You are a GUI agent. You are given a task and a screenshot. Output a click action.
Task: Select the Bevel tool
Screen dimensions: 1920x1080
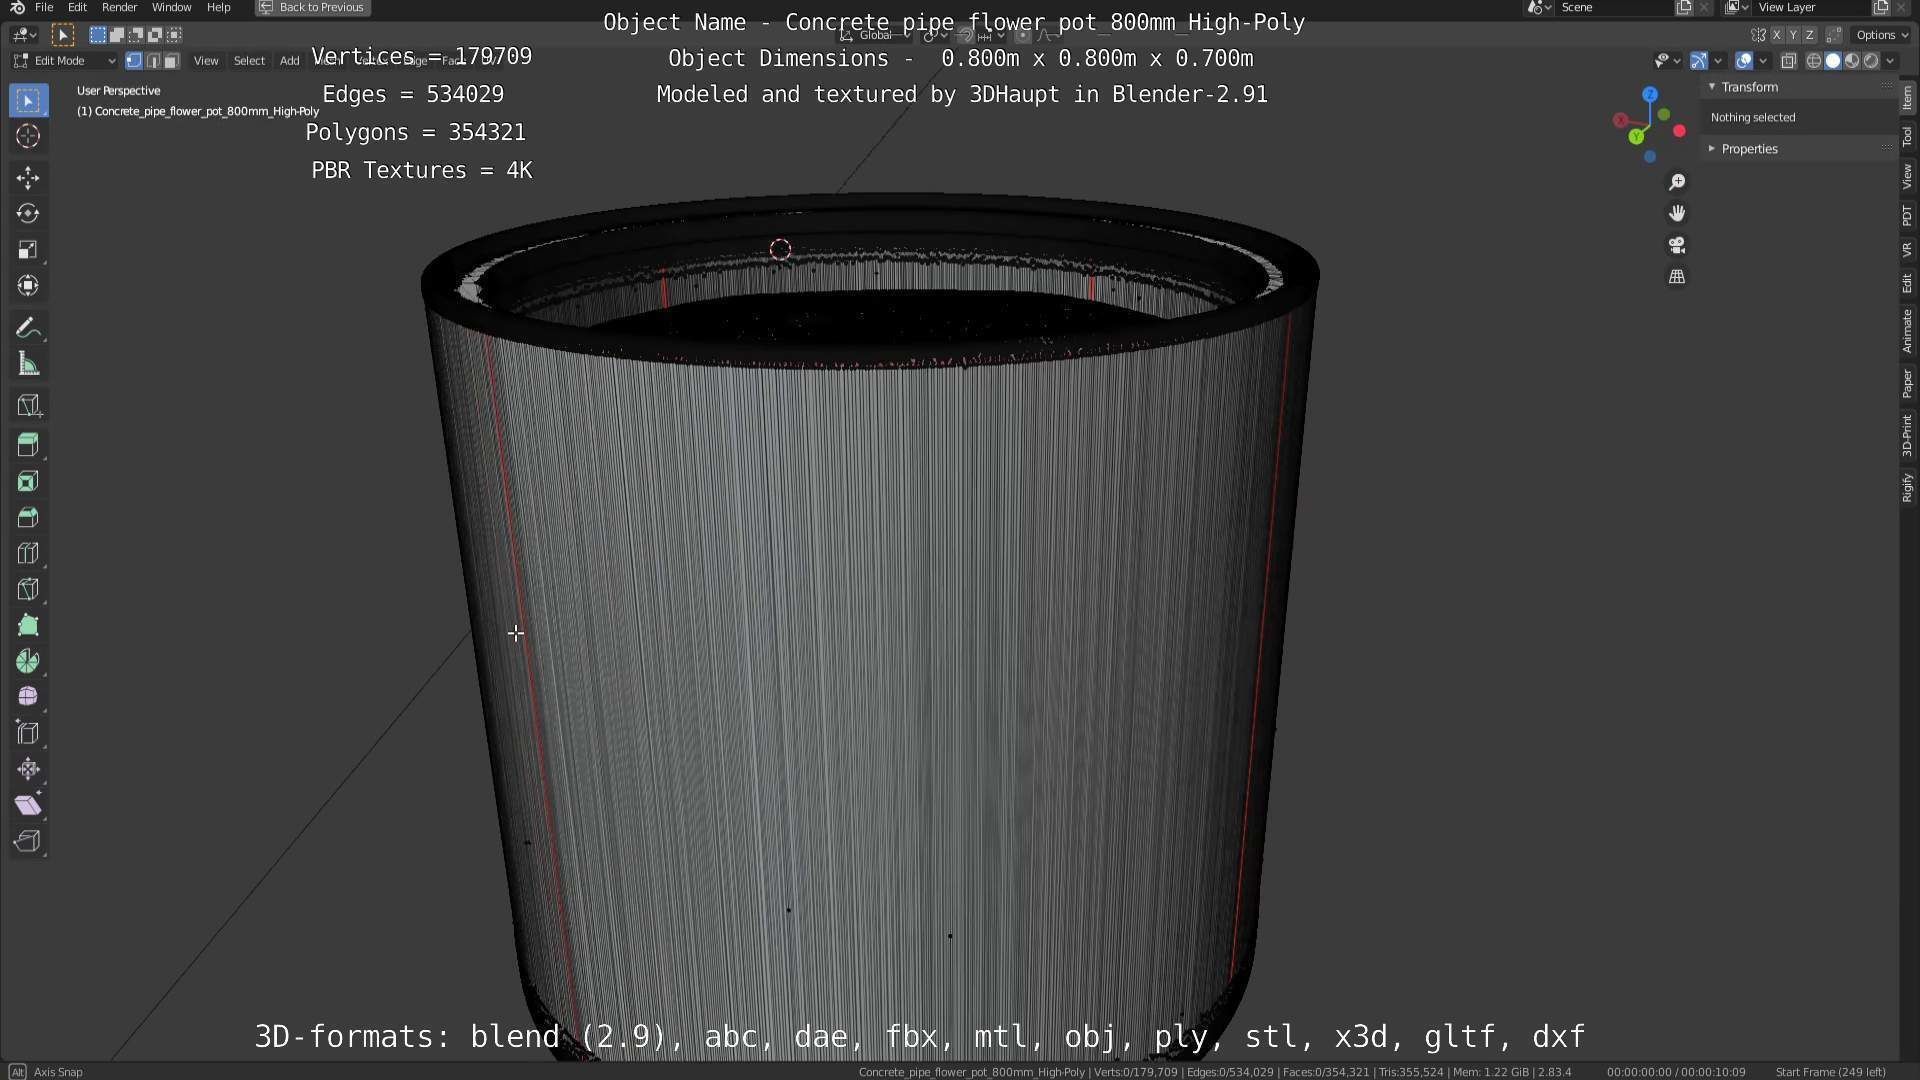[28, 518]
